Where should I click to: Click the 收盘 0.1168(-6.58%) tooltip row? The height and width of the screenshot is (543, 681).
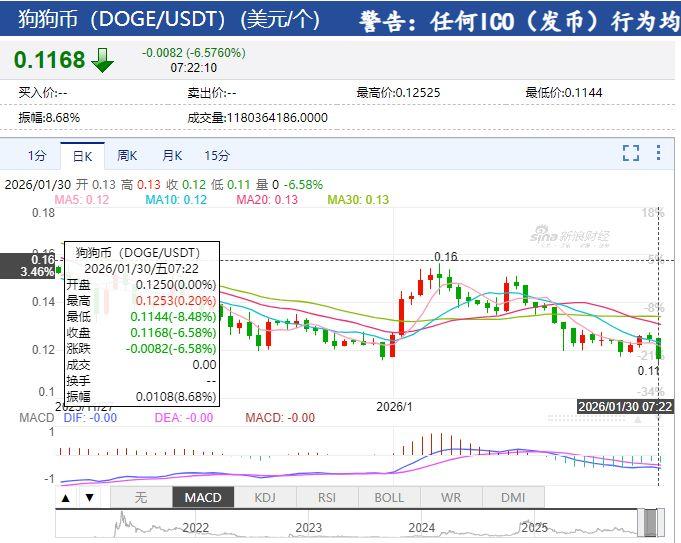pos(142,333)
